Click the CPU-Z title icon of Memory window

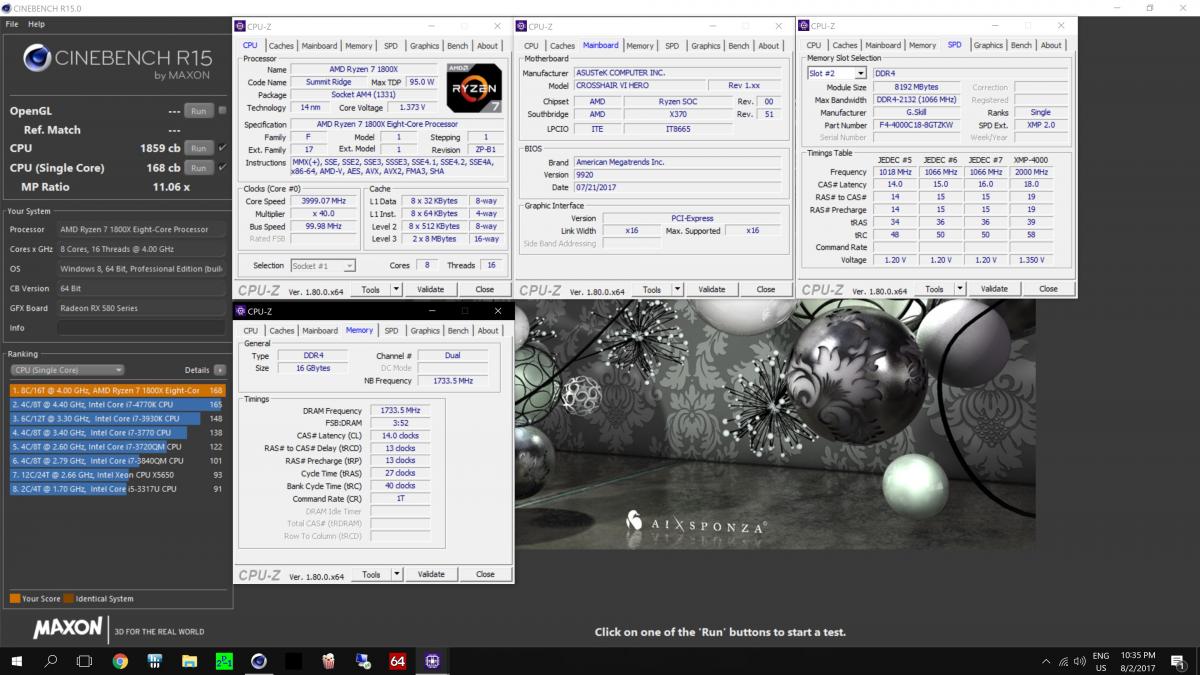click(240, 311)
